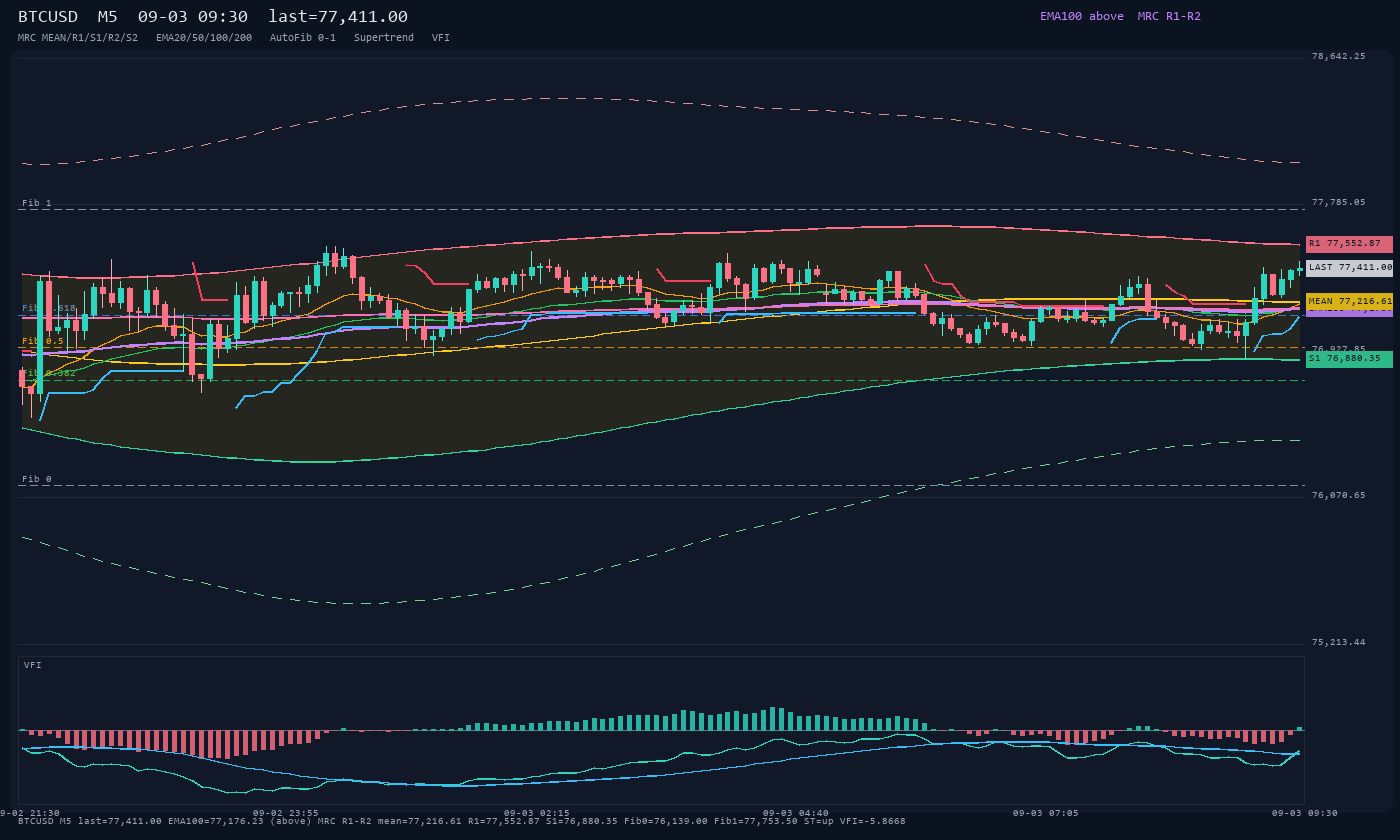Viewport: 1400px width, 840px height.
Task: Click the bottom status summary line
Action: pyautogui.click(x=462, y=821)
